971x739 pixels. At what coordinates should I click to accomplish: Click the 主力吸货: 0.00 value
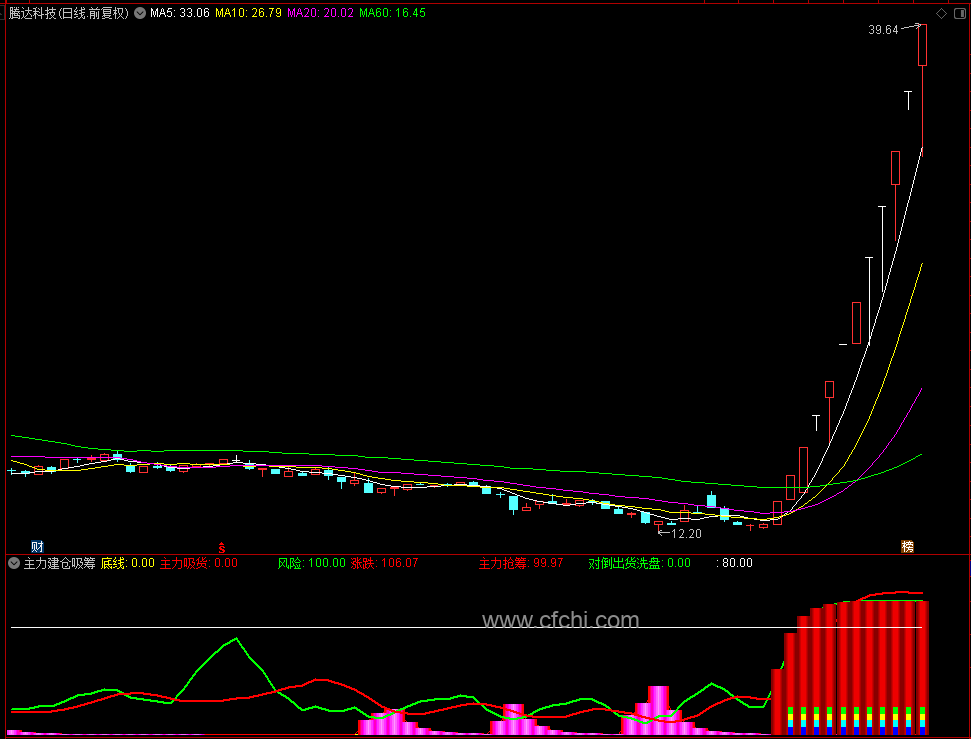[x=199, y=563]
